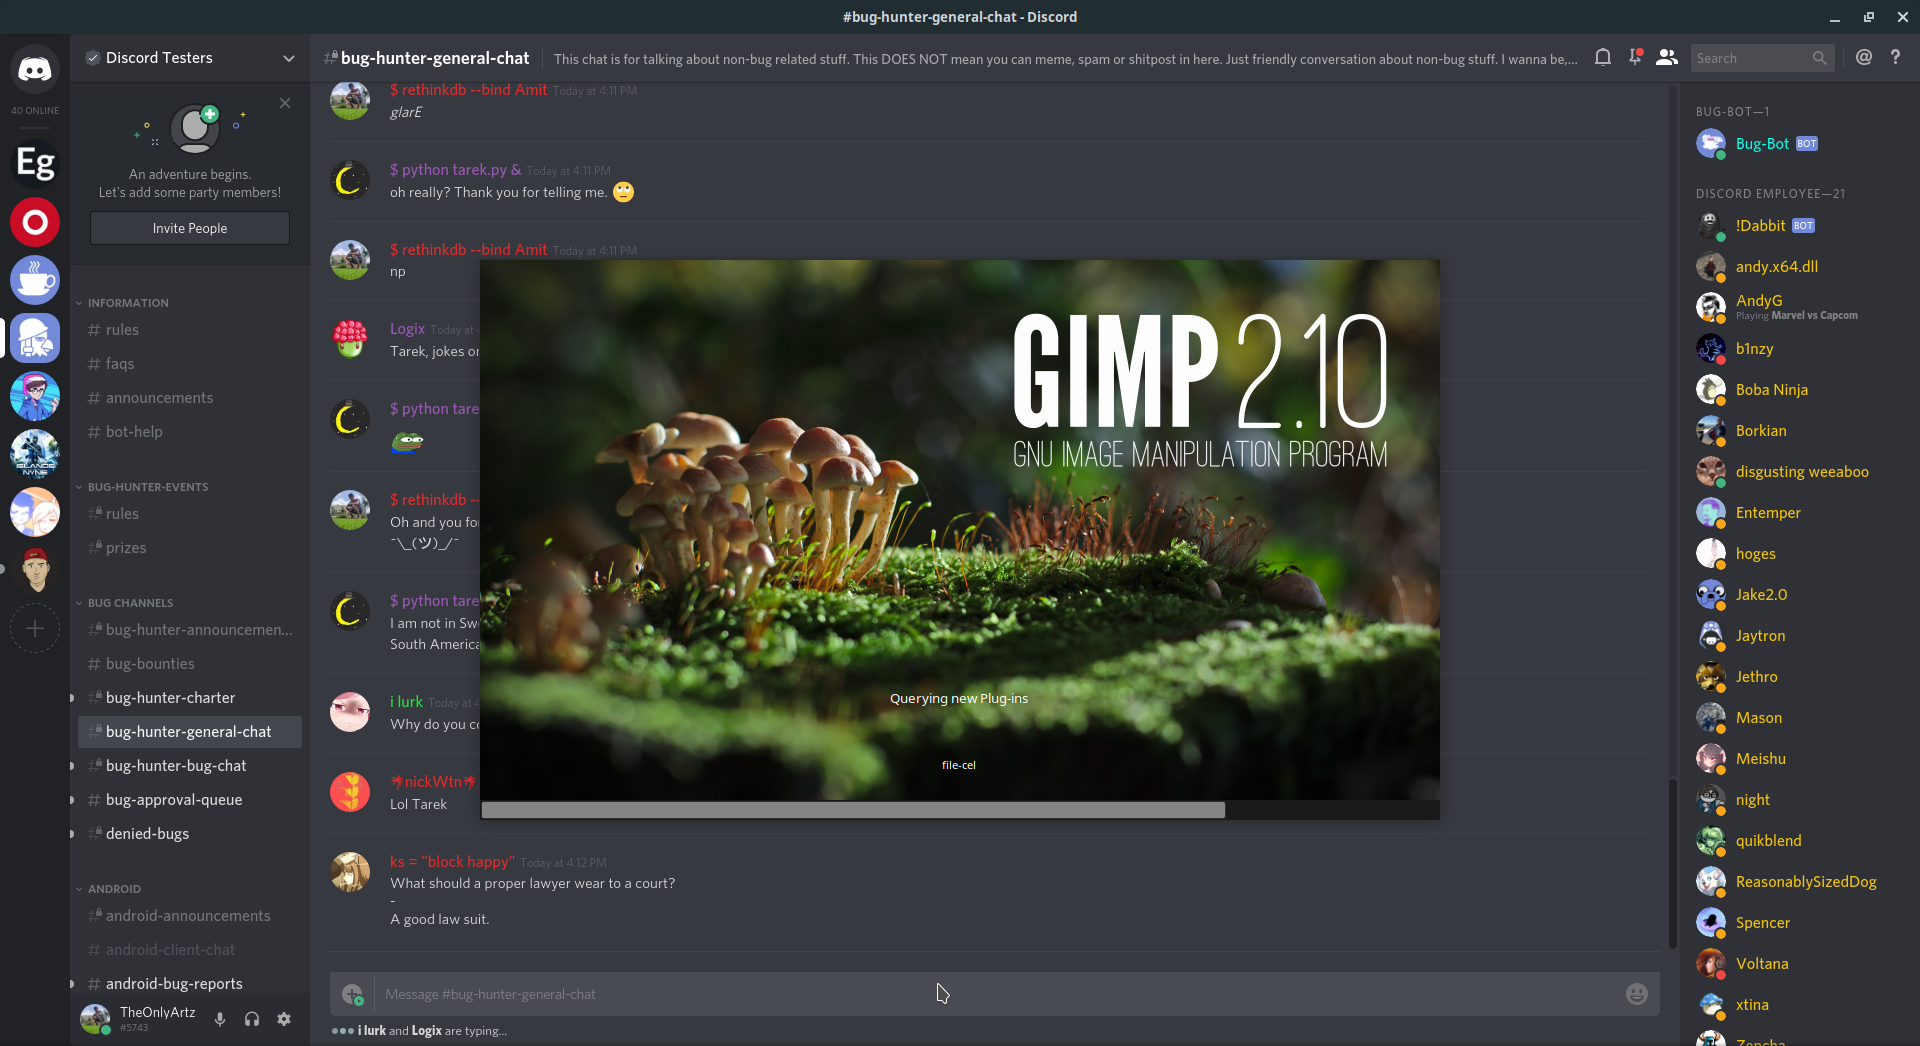
Task: Open the android-bug-reports channel
Action: 190,984
